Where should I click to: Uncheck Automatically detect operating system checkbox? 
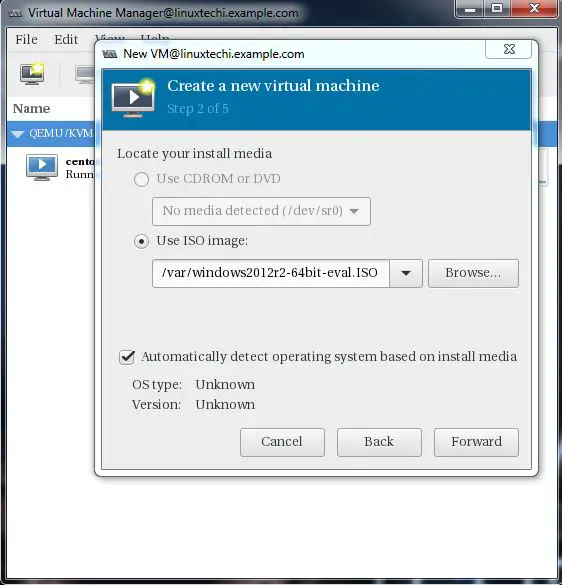127,357
